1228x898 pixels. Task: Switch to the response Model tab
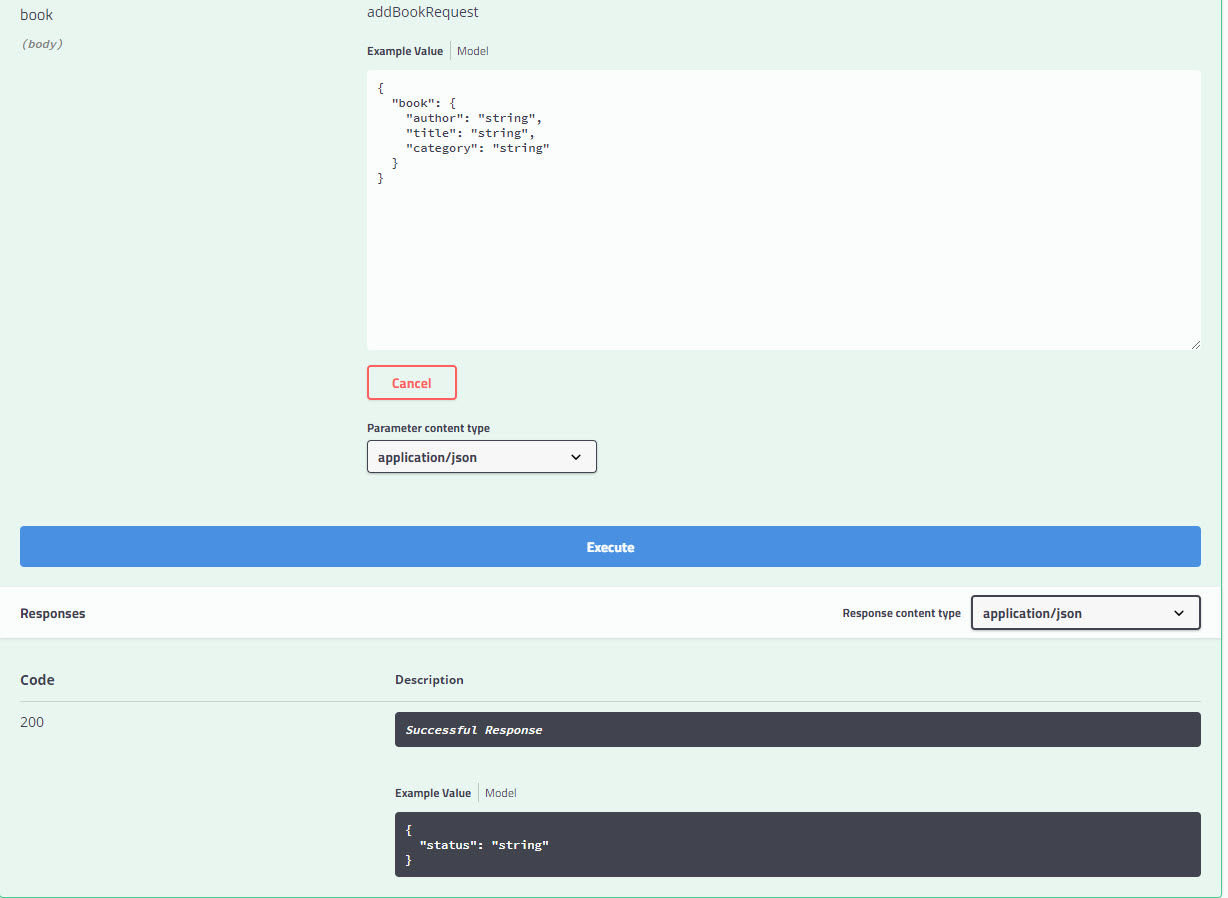tap(501, 793)
